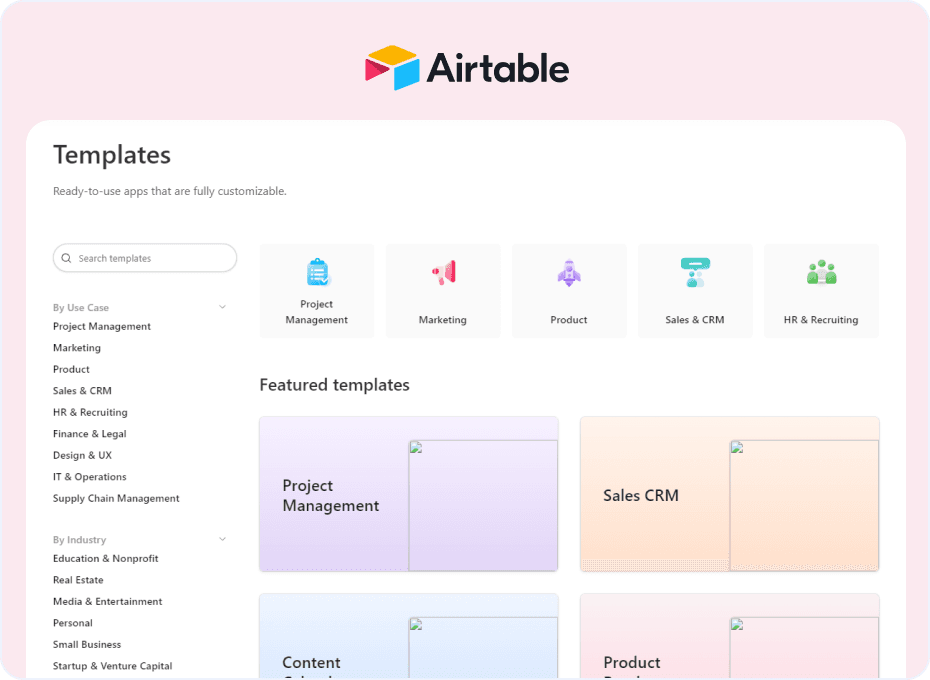Click the Project Management card preview image

pos(483,505)
